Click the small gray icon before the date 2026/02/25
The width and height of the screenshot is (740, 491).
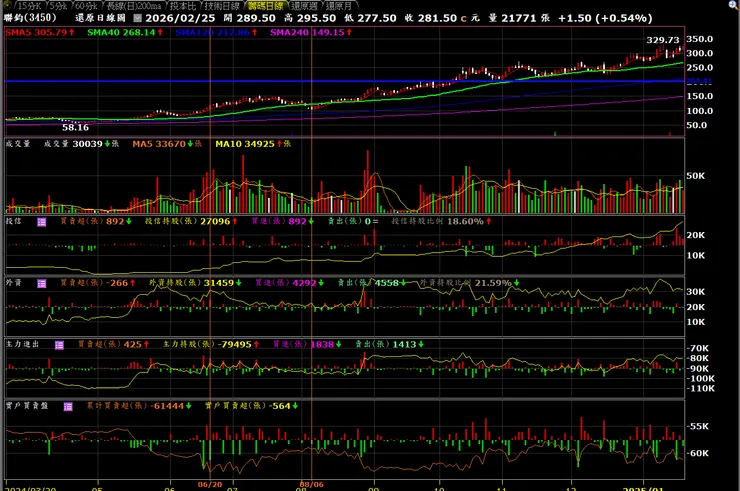(137, 18)
